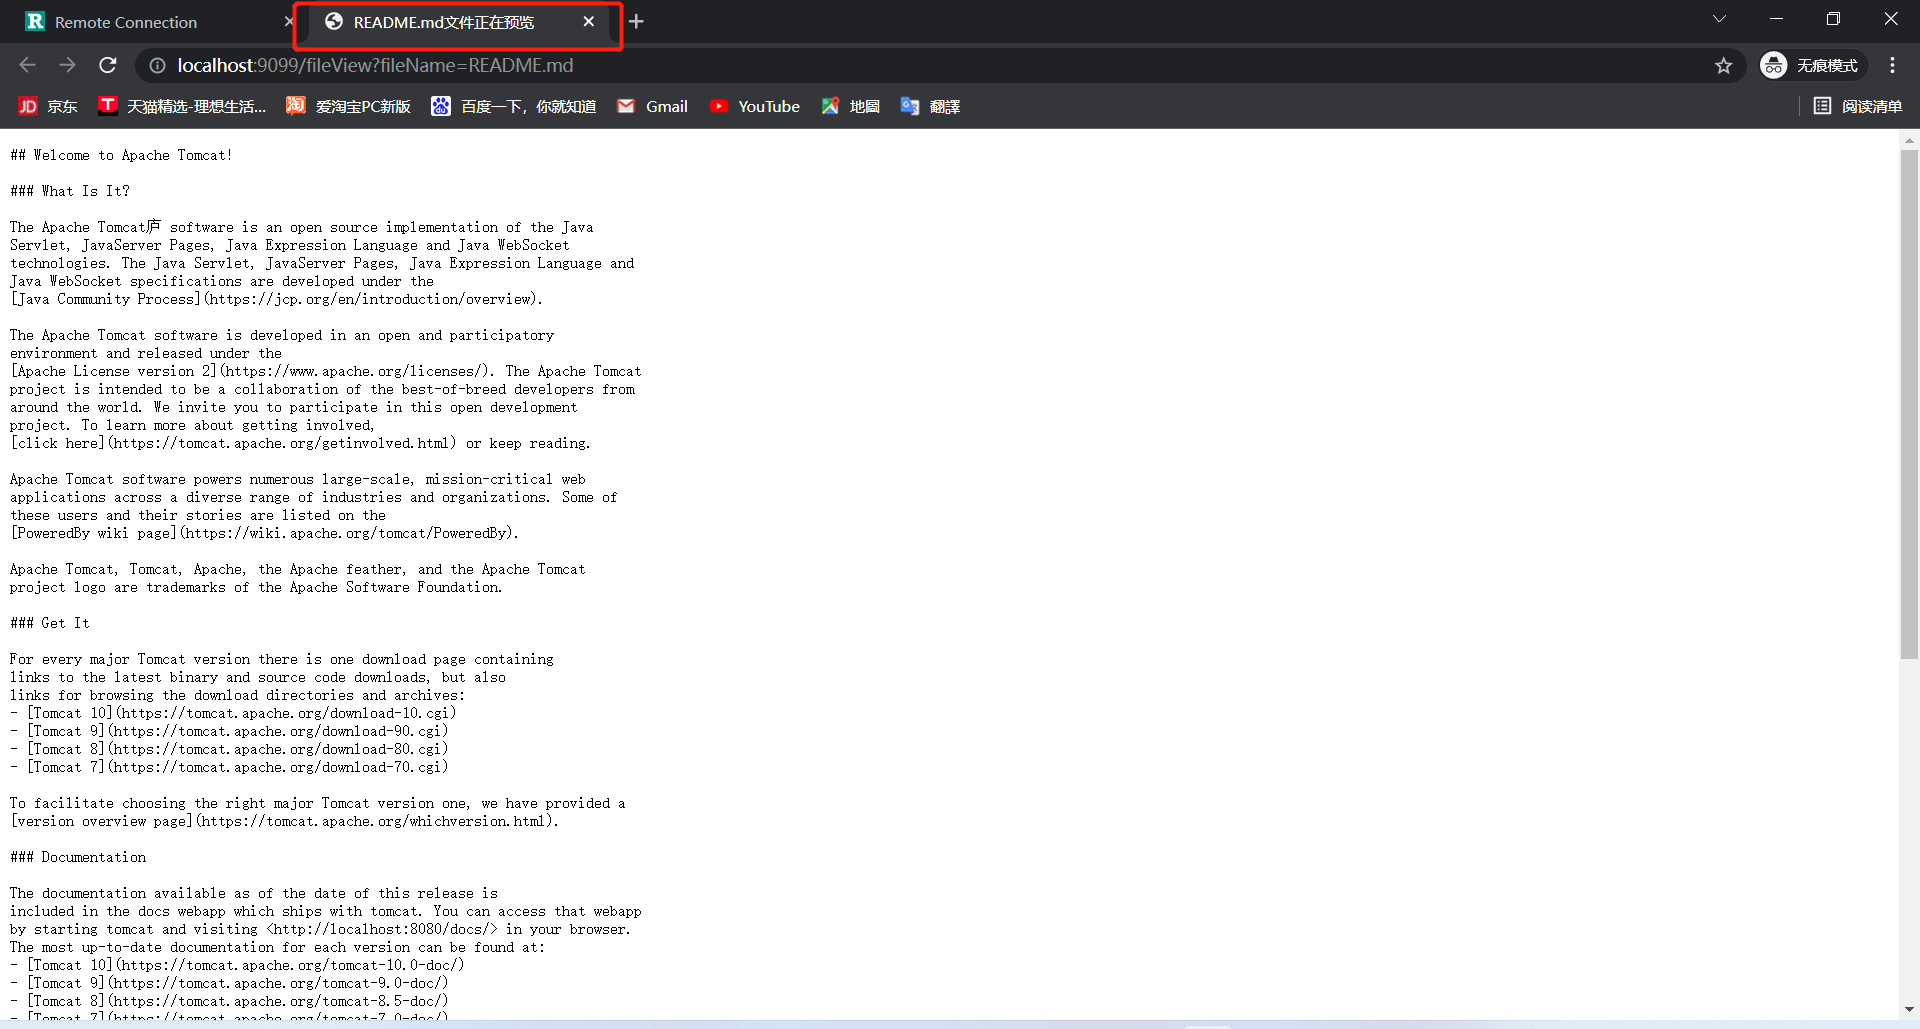
Task: Click the '### What Is It?' heading
Action: click(x=70, y=191)
